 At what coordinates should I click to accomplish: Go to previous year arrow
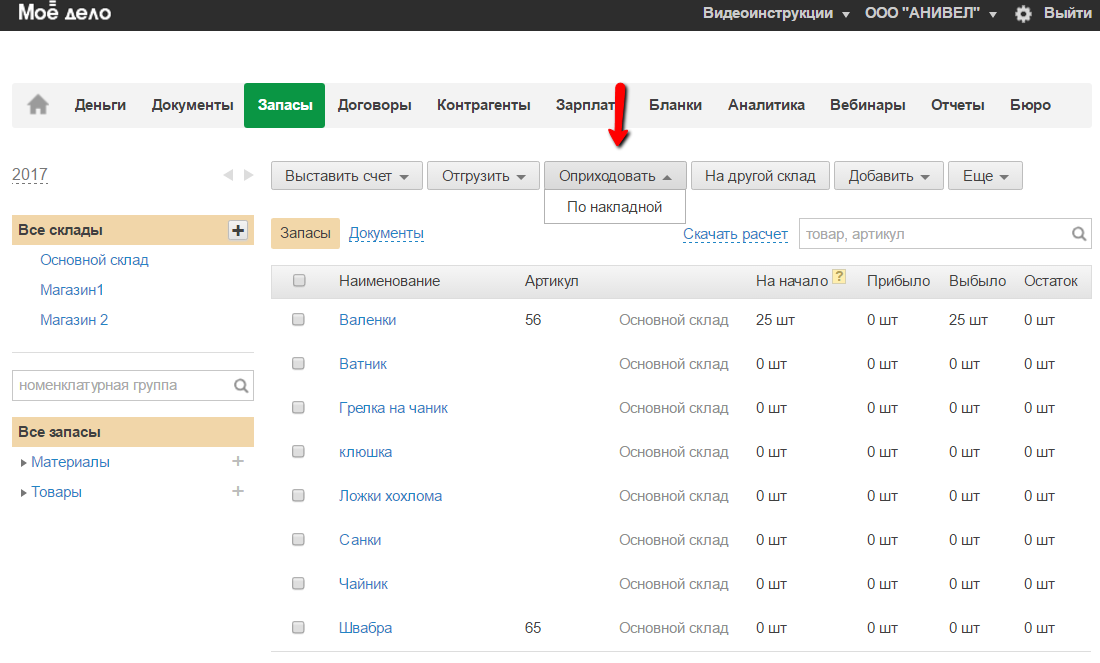point(228,175)
